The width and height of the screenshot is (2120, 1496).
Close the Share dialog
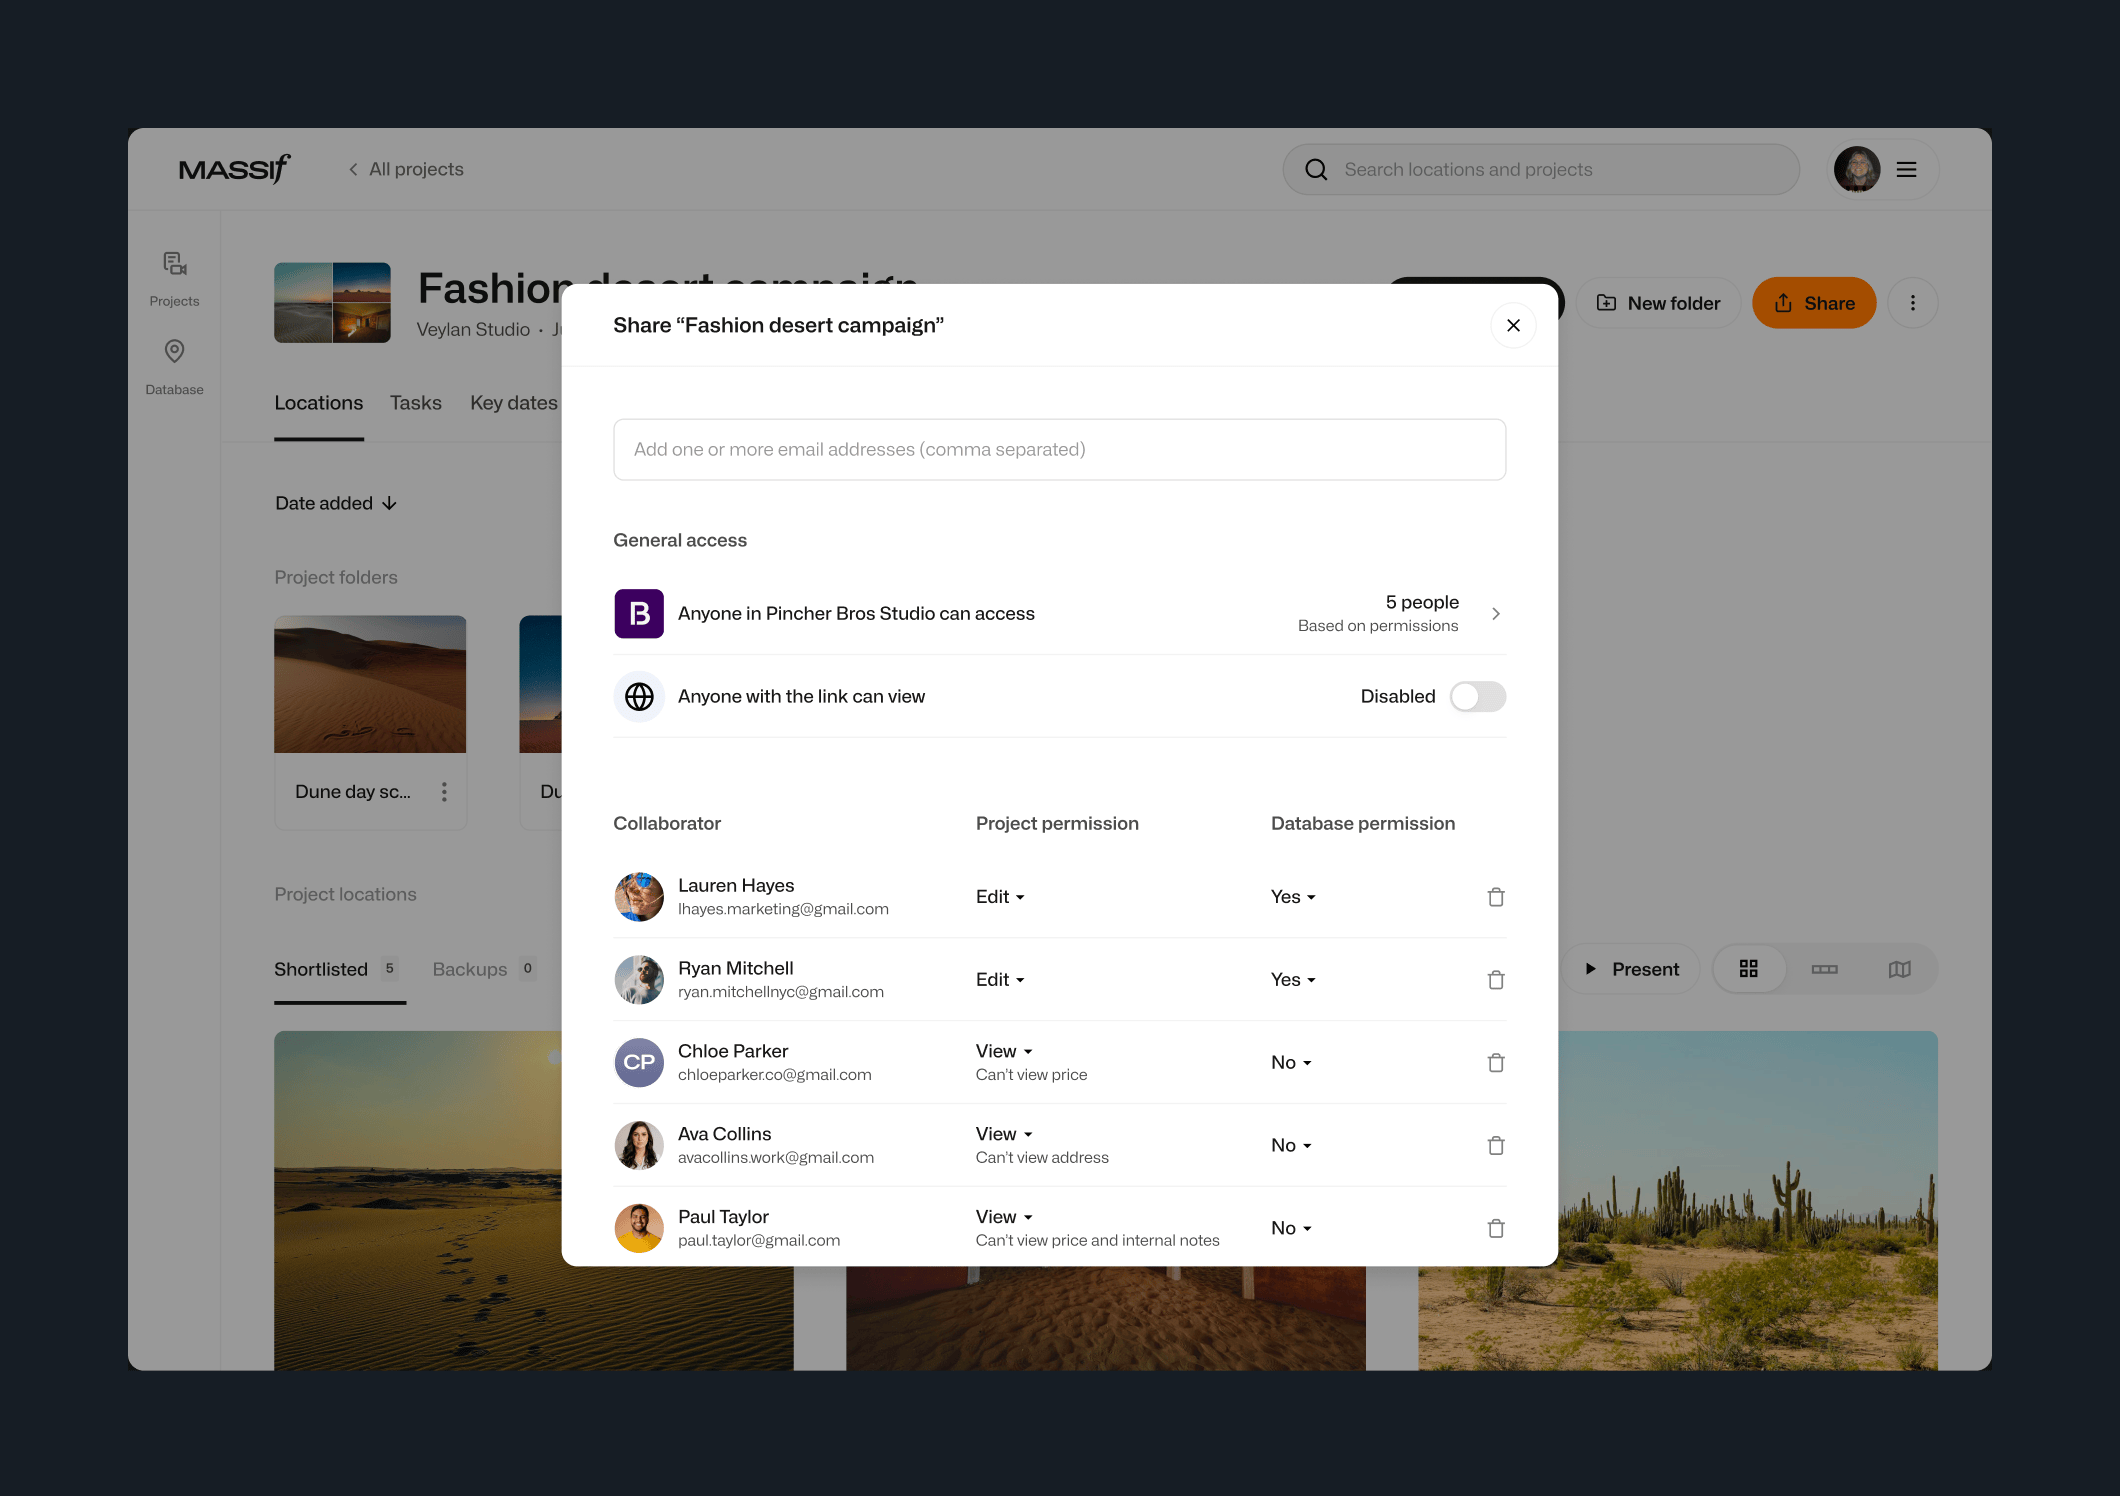(1512, 326)
